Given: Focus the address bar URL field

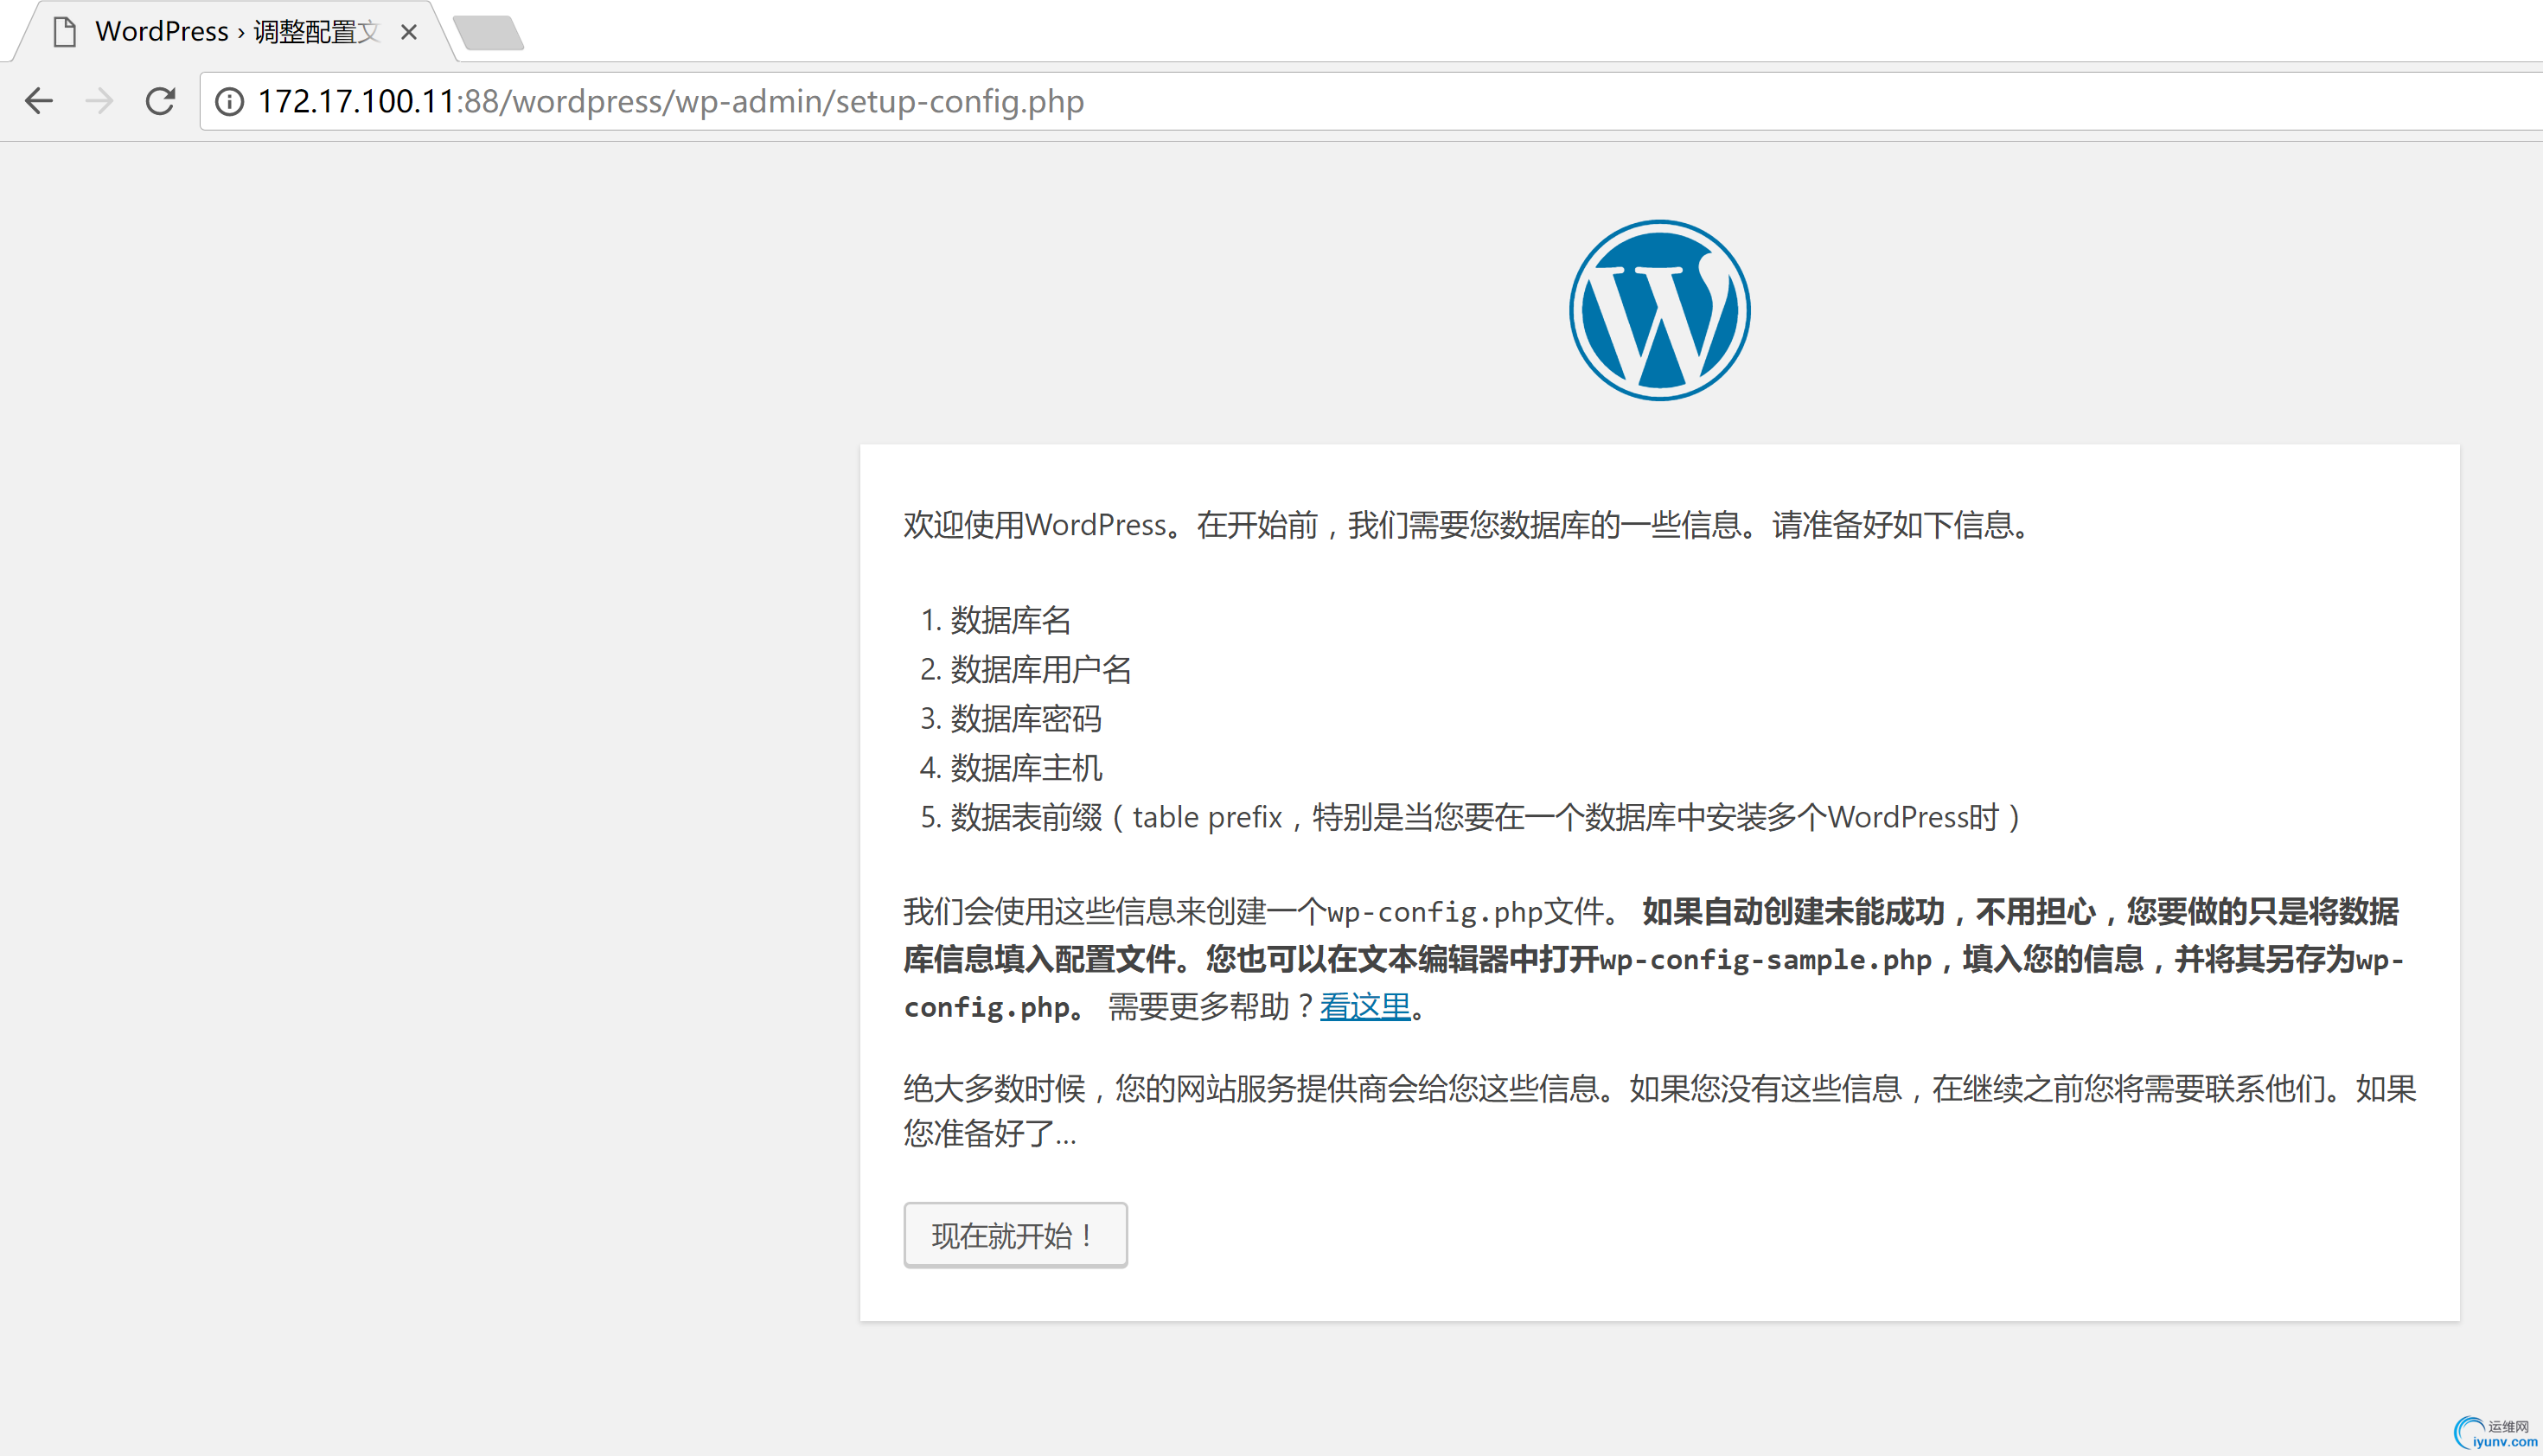Looking at the screenshot, I should 1370,101.
